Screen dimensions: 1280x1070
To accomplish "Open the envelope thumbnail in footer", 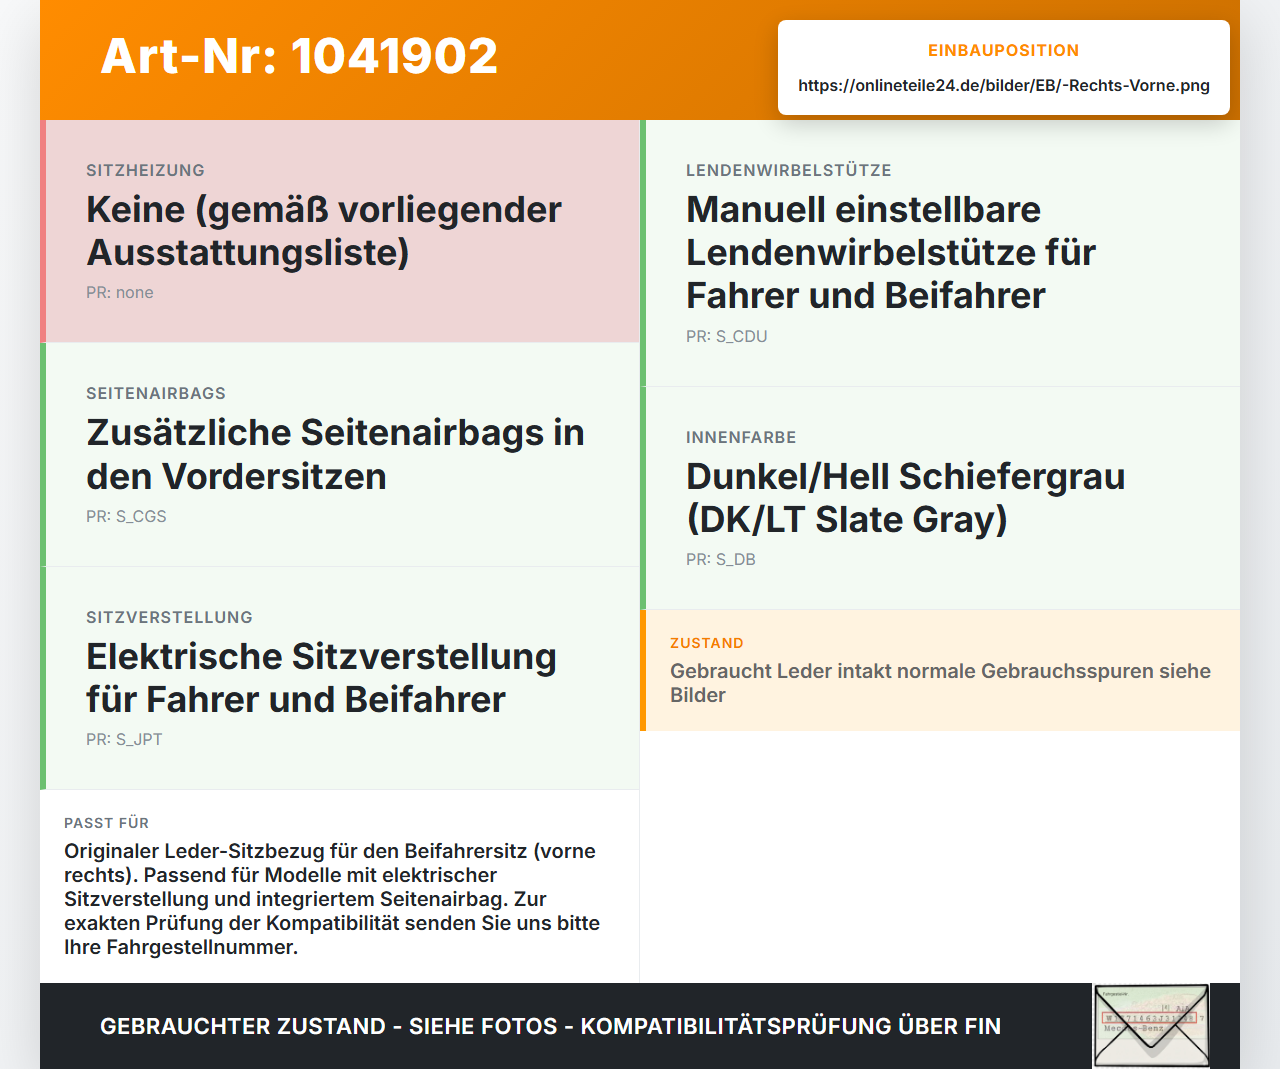I will [1151, 1026].
